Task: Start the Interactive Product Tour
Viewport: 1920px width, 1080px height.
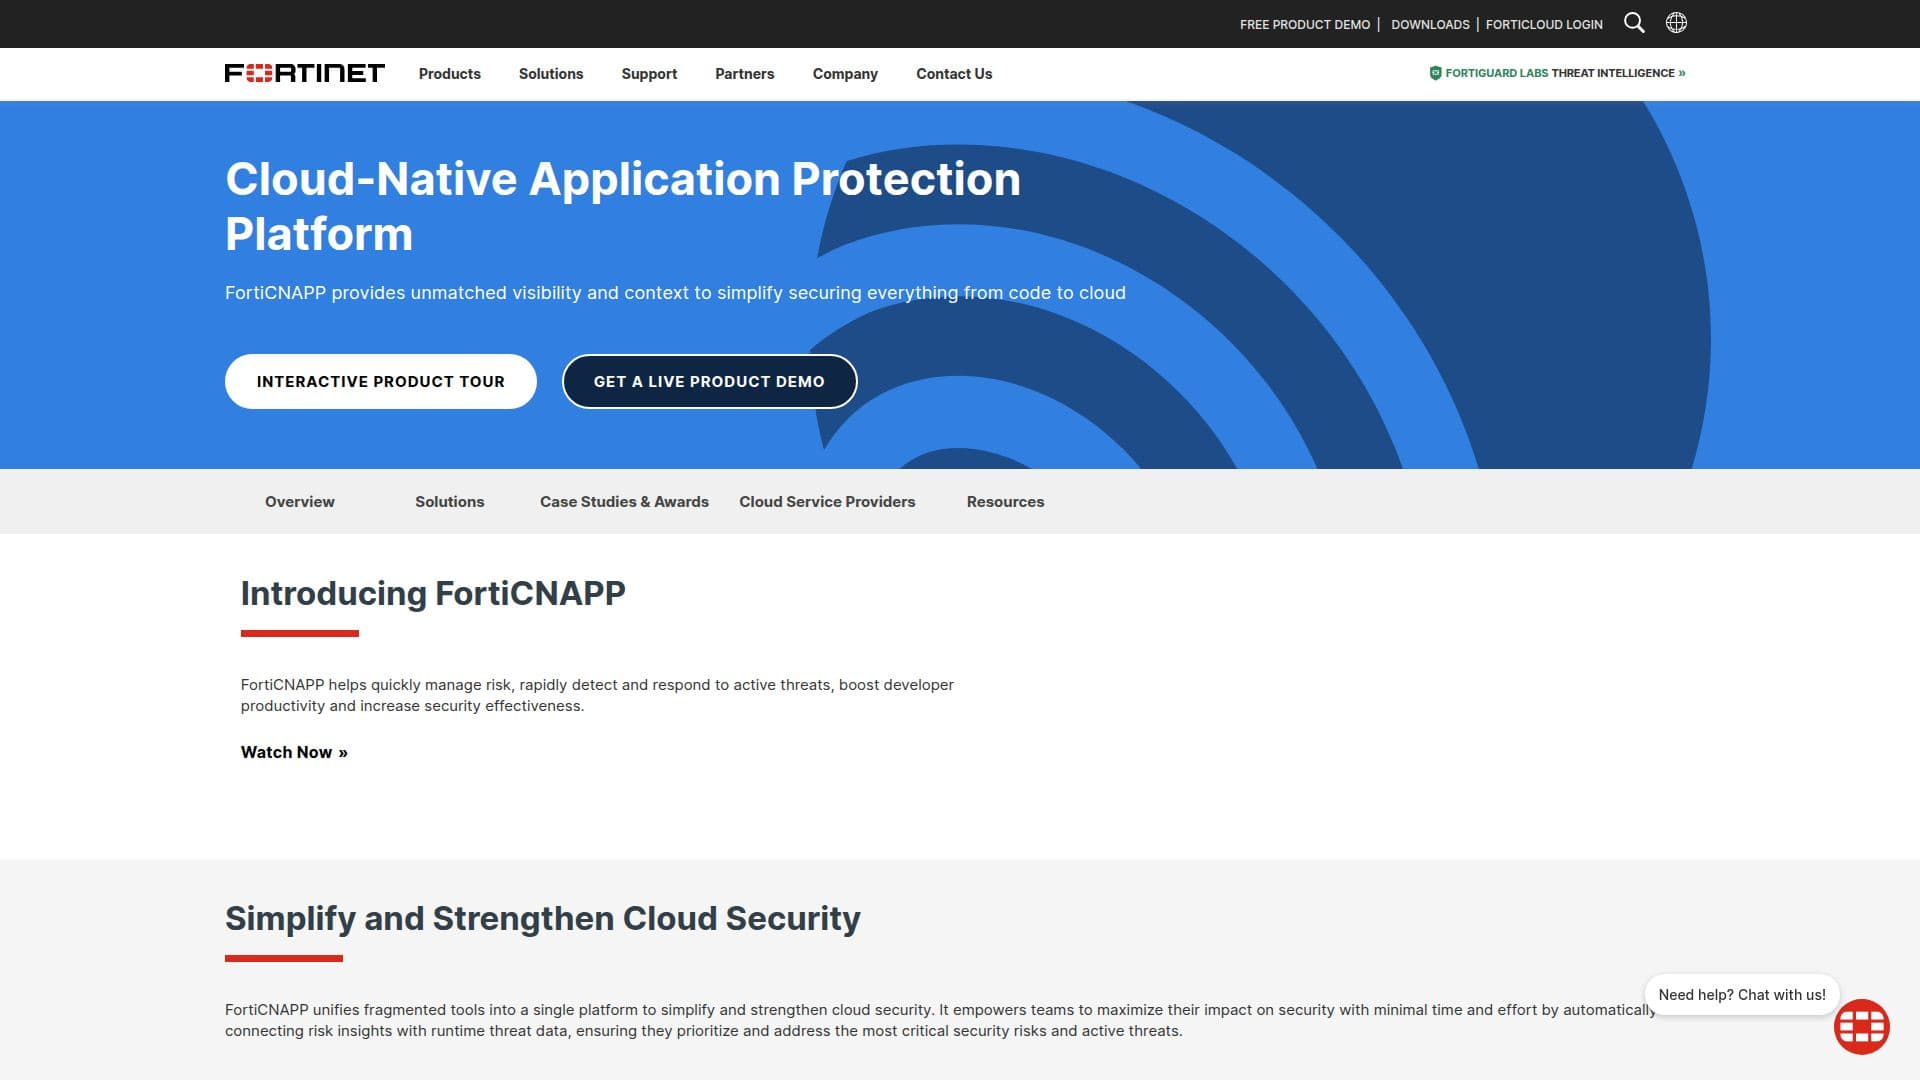Action: tap(381, 381)
